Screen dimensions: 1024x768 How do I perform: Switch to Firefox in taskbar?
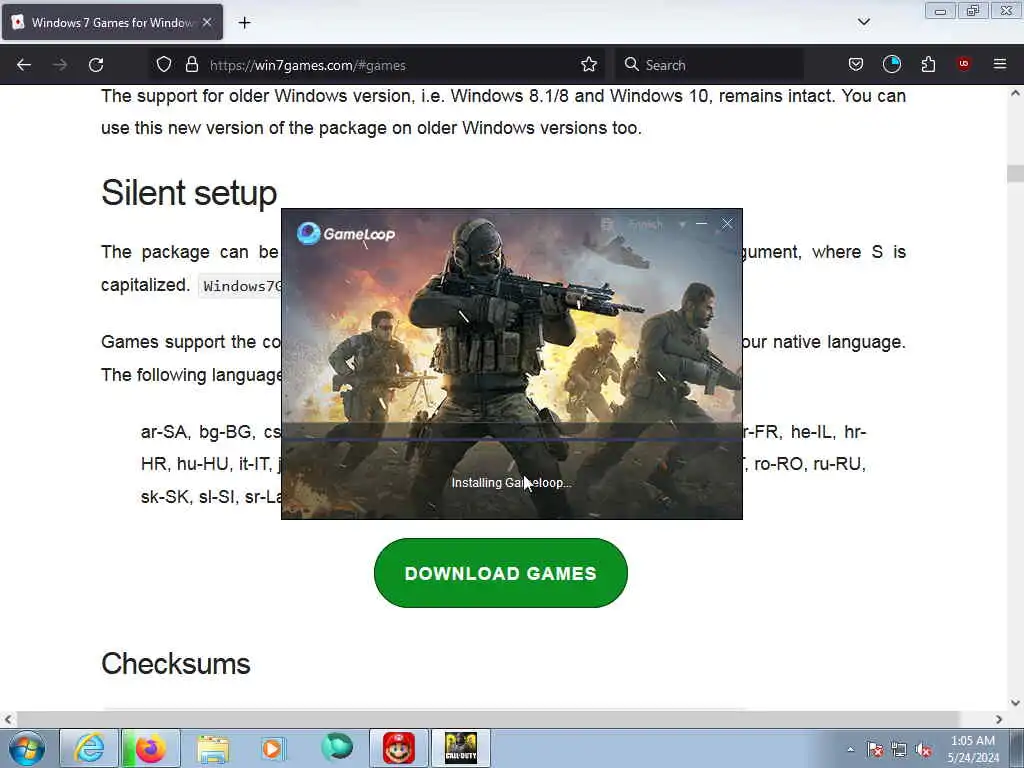click(x=151, y=748)
